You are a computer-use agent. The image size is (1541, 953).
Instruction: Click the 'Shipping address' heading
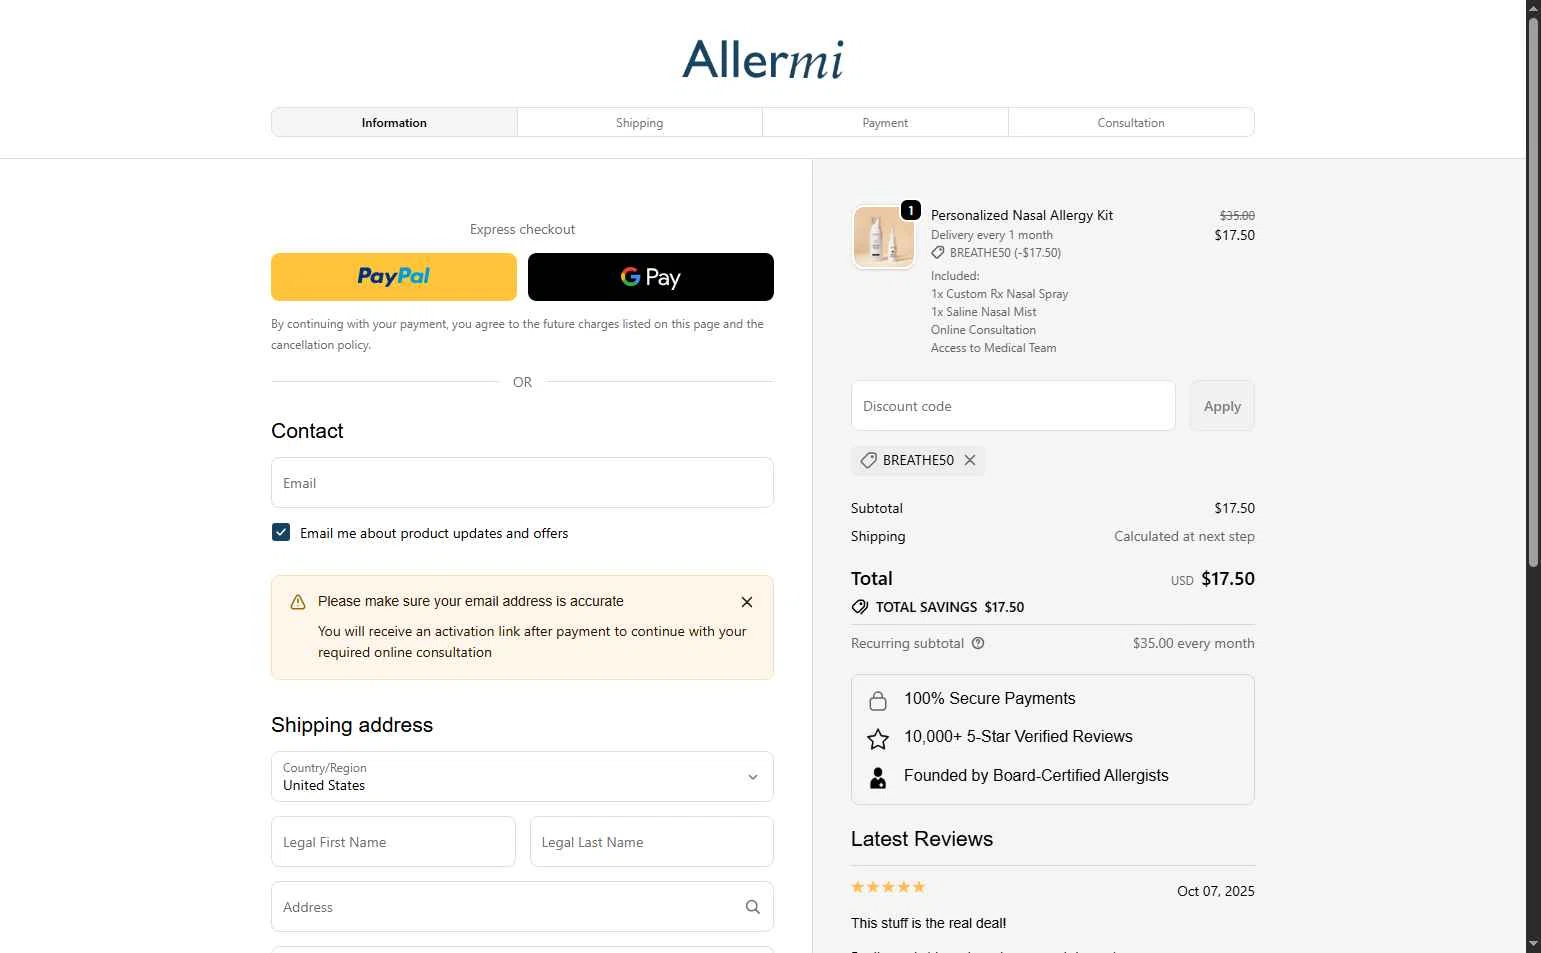[x=352, y=725]
